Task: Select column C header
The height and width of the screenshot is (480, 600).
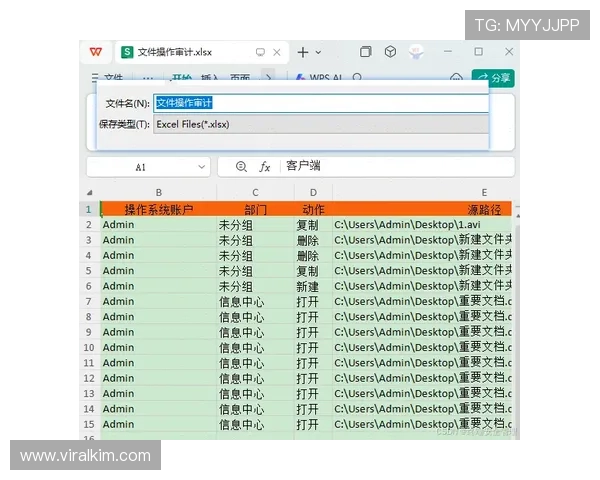Action: pos(255,193)
